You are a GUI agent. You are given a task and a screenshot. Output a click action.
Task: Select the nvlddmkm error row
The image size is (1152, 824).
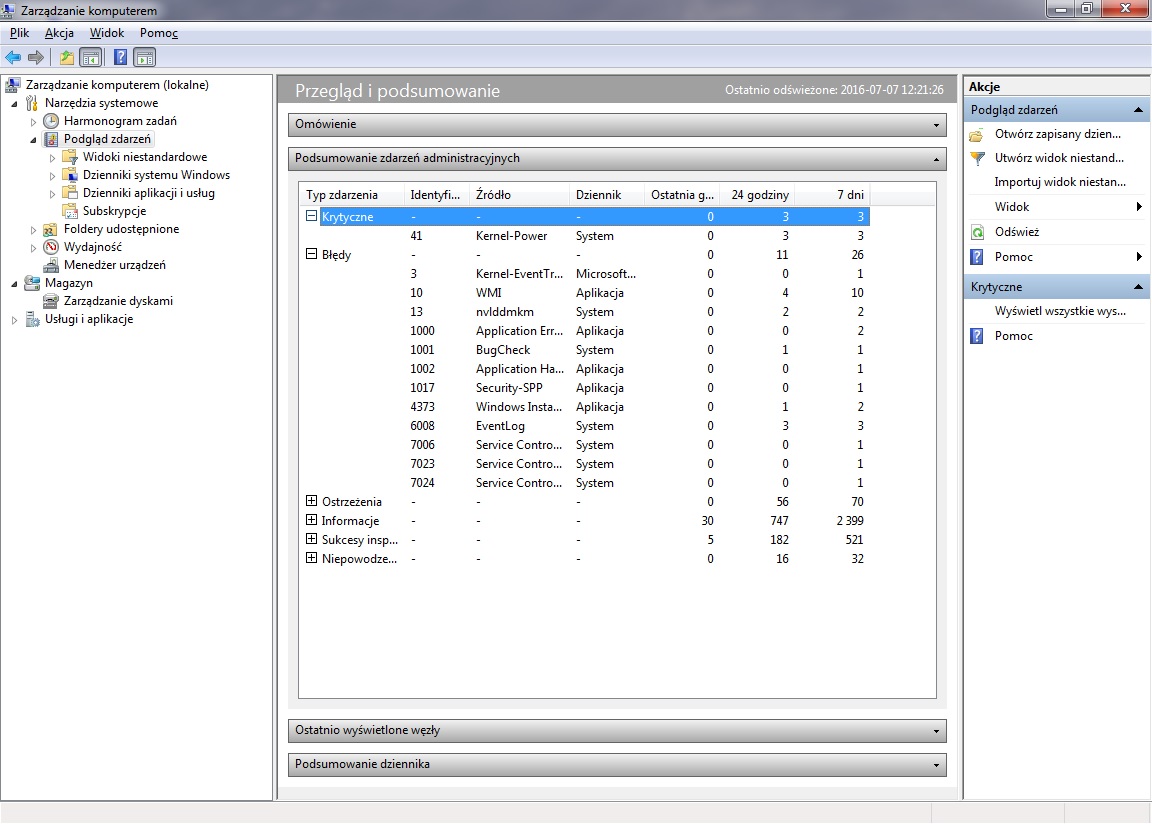[x=585, y=311]
